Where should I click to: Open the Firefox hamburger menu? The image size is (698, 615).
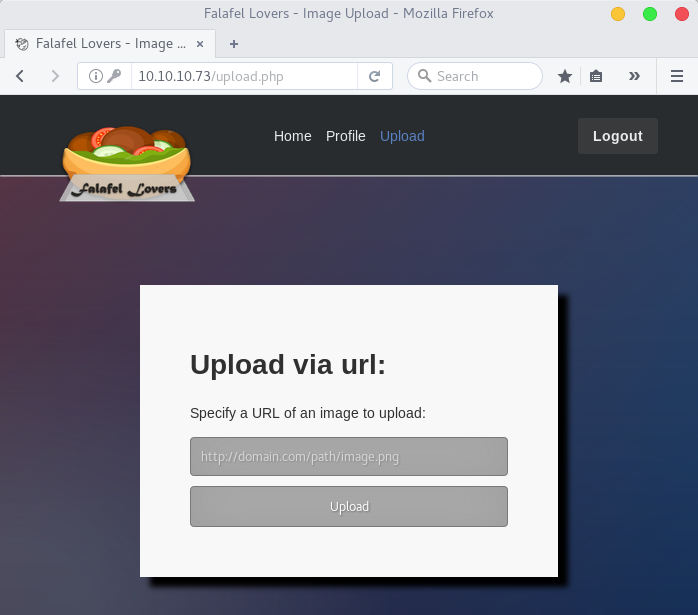[x=677, y=76]
